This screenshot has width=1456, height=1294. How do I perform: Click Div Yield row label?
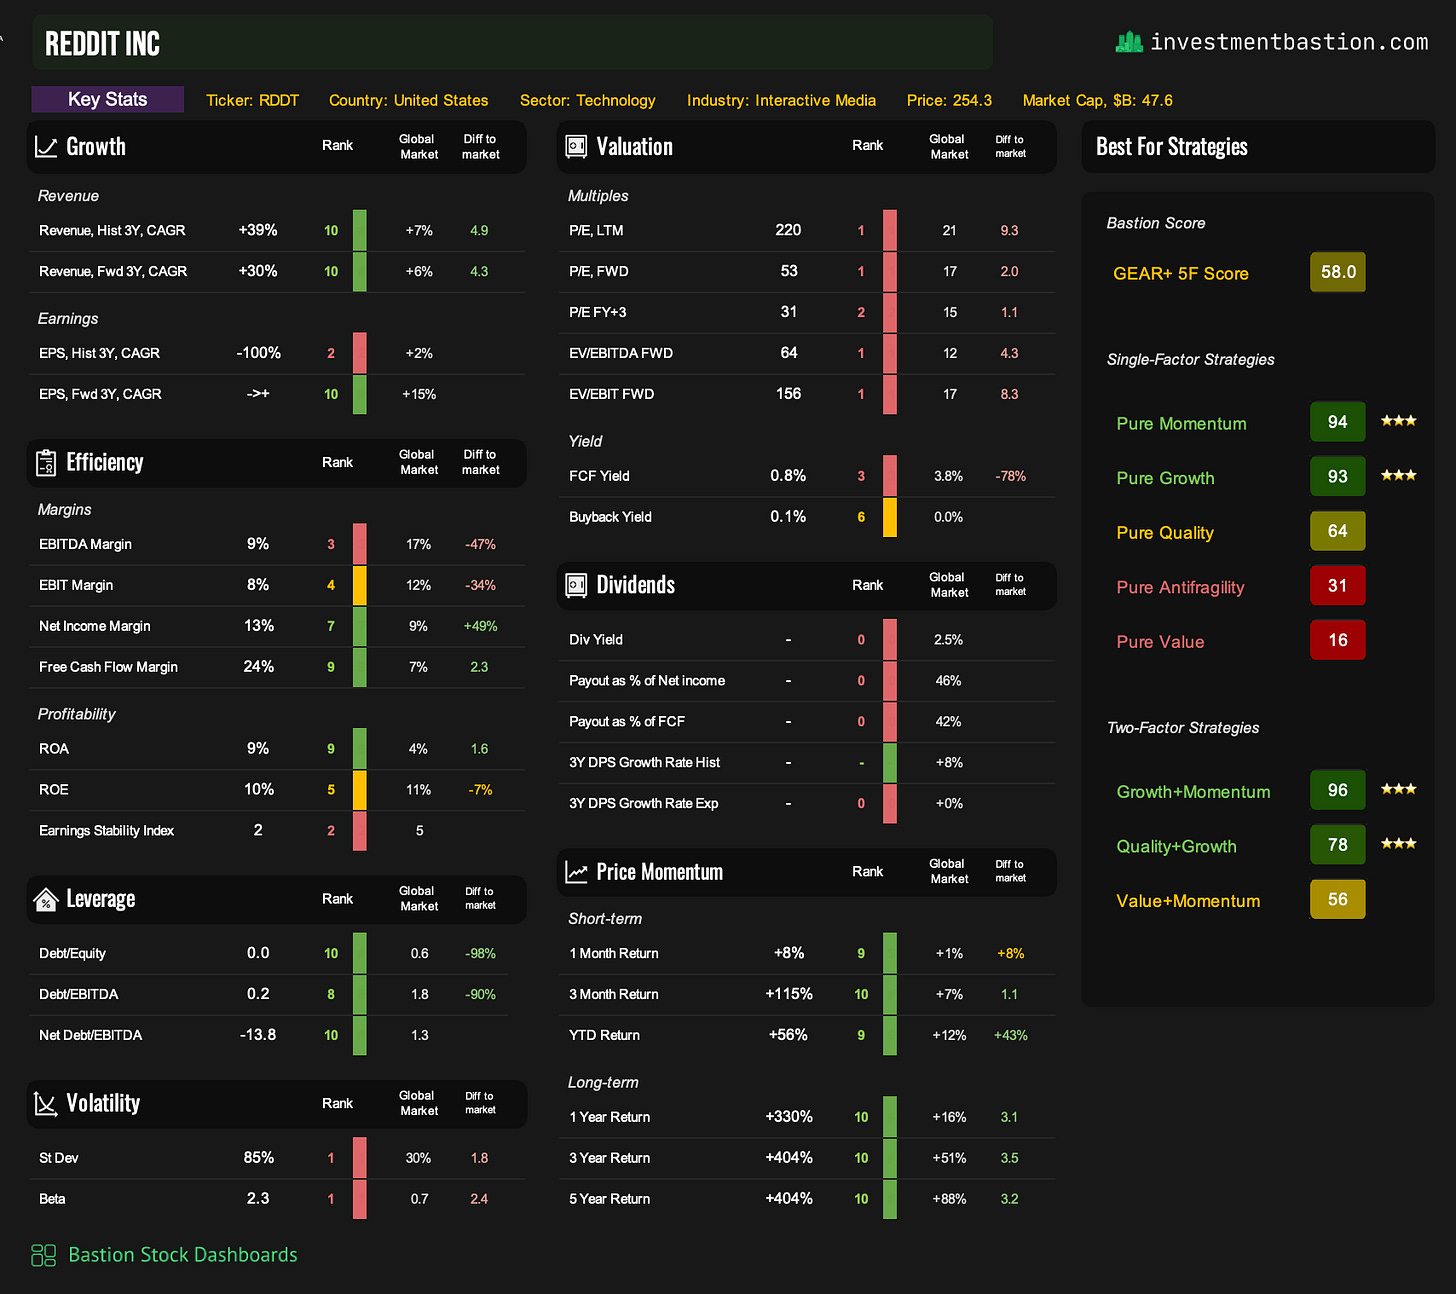[596, 639]
